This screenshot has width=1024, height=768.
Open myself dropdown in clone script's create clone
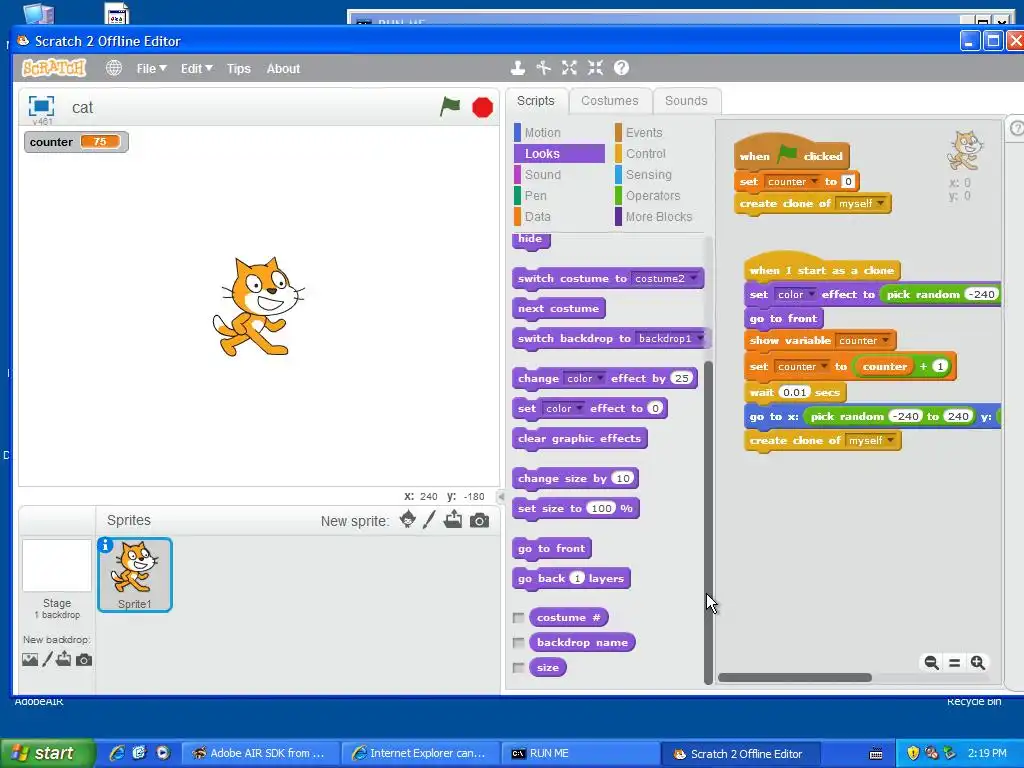click(890, 440)
